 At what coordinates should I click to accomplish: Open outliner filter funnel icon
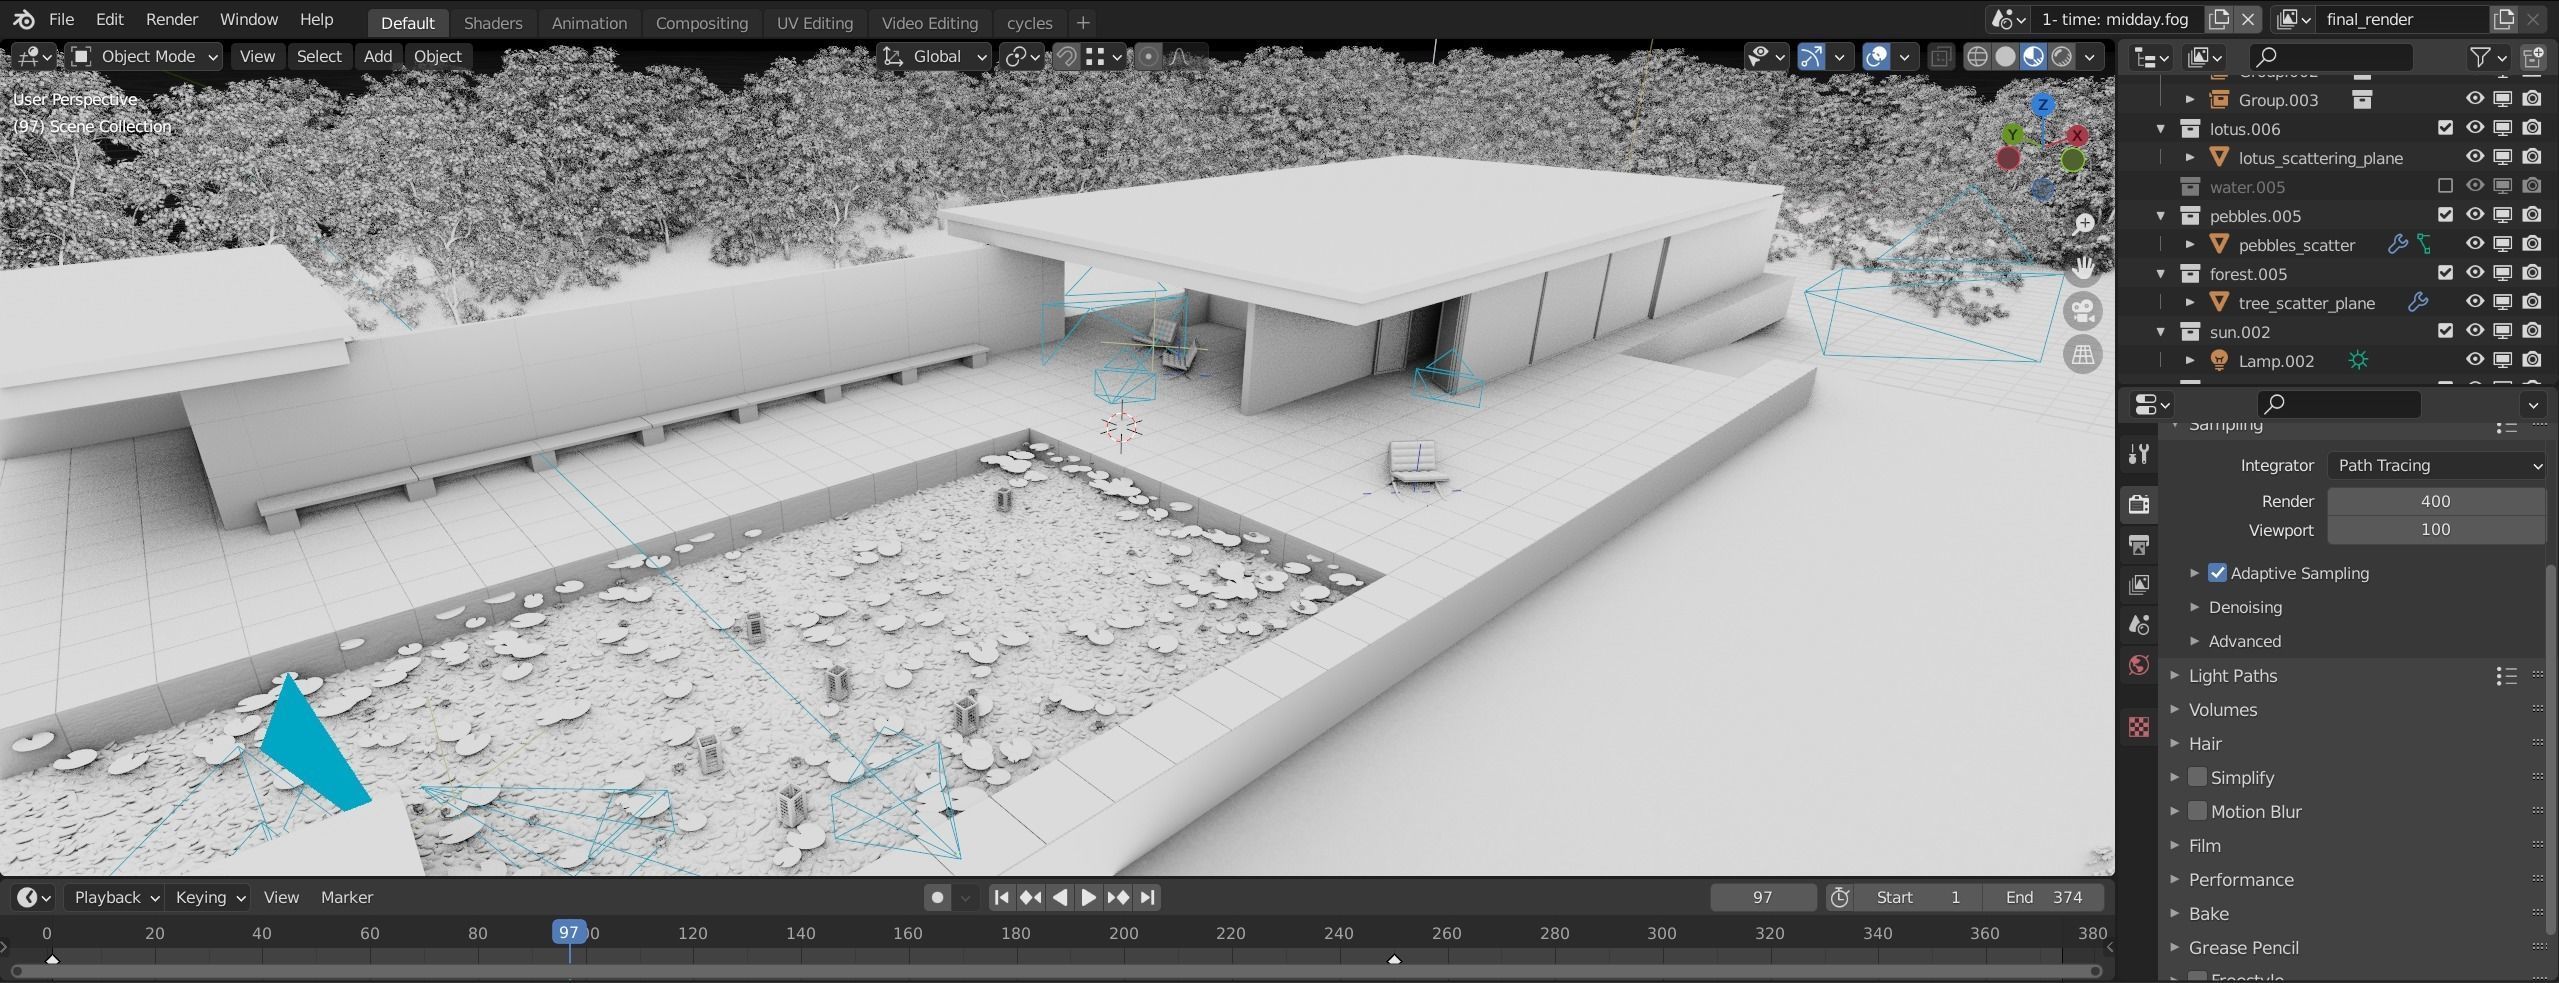coord(2480,57)
